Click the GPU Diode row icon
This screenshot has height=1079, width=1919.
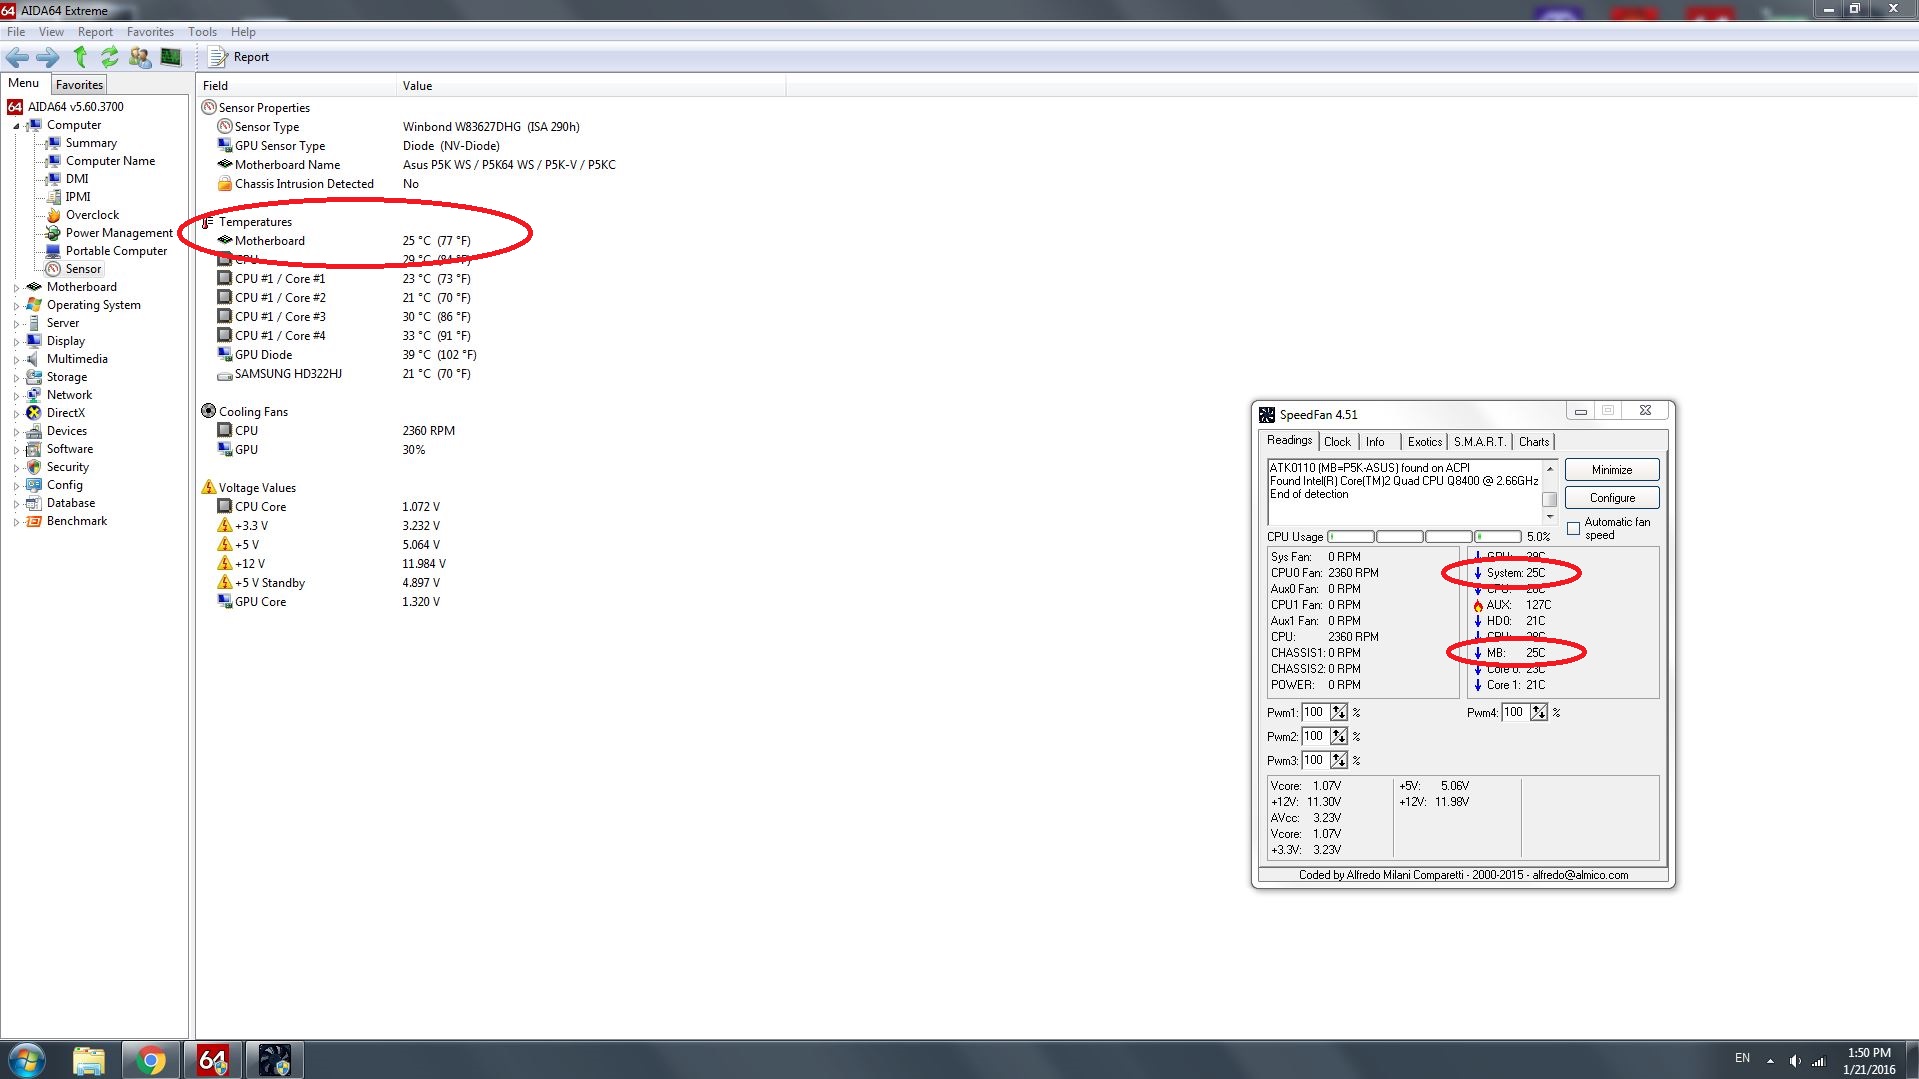tap(225, 354)
